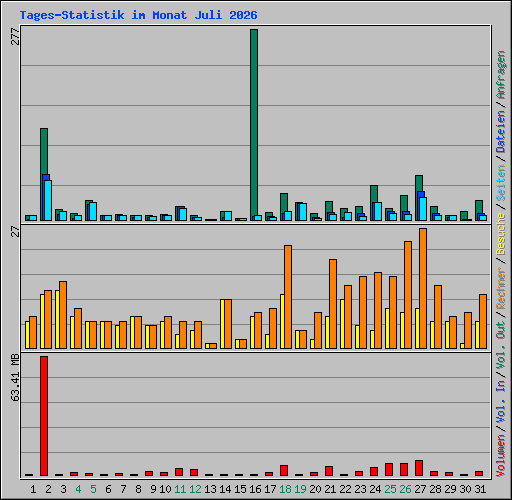Image resolution: width=512 pixels, height=500 pixels.
Task: Select the cyan Seiten bar on day 2
Action: [x=48, y=201]
